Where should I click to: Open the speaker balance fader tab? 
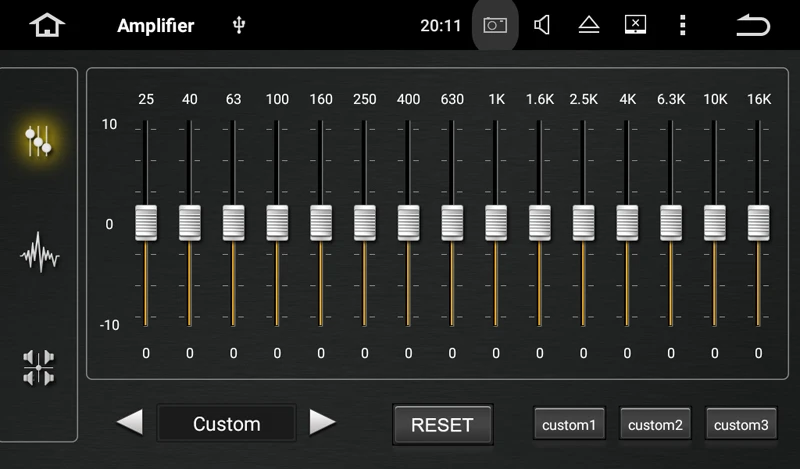[39, 367]
